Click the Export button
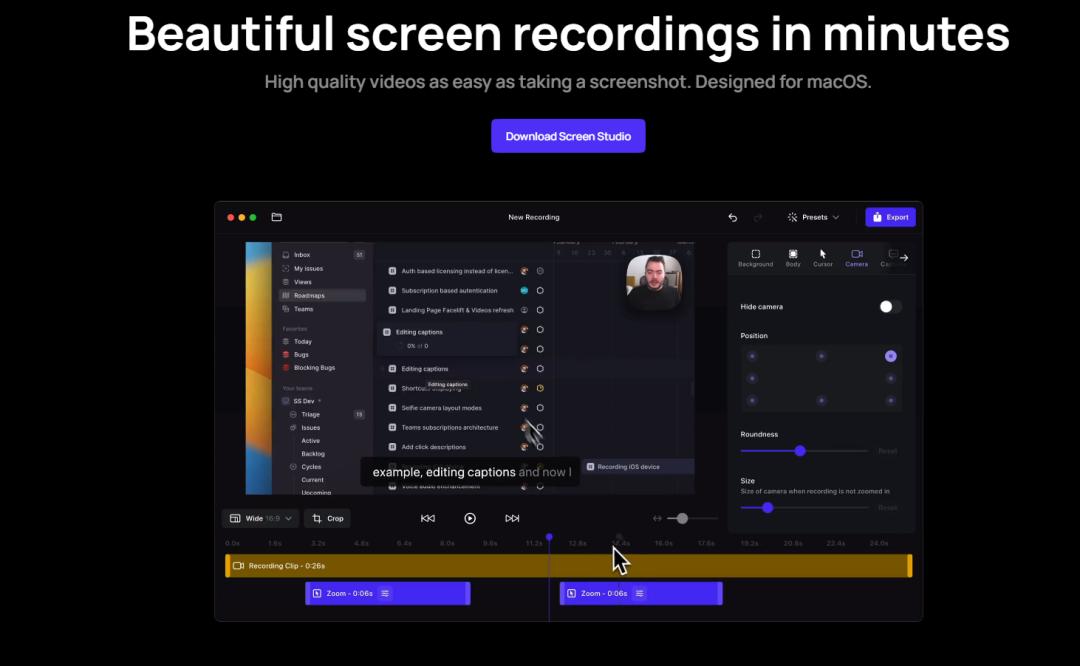1080x666 pixels. coord(890,217)
